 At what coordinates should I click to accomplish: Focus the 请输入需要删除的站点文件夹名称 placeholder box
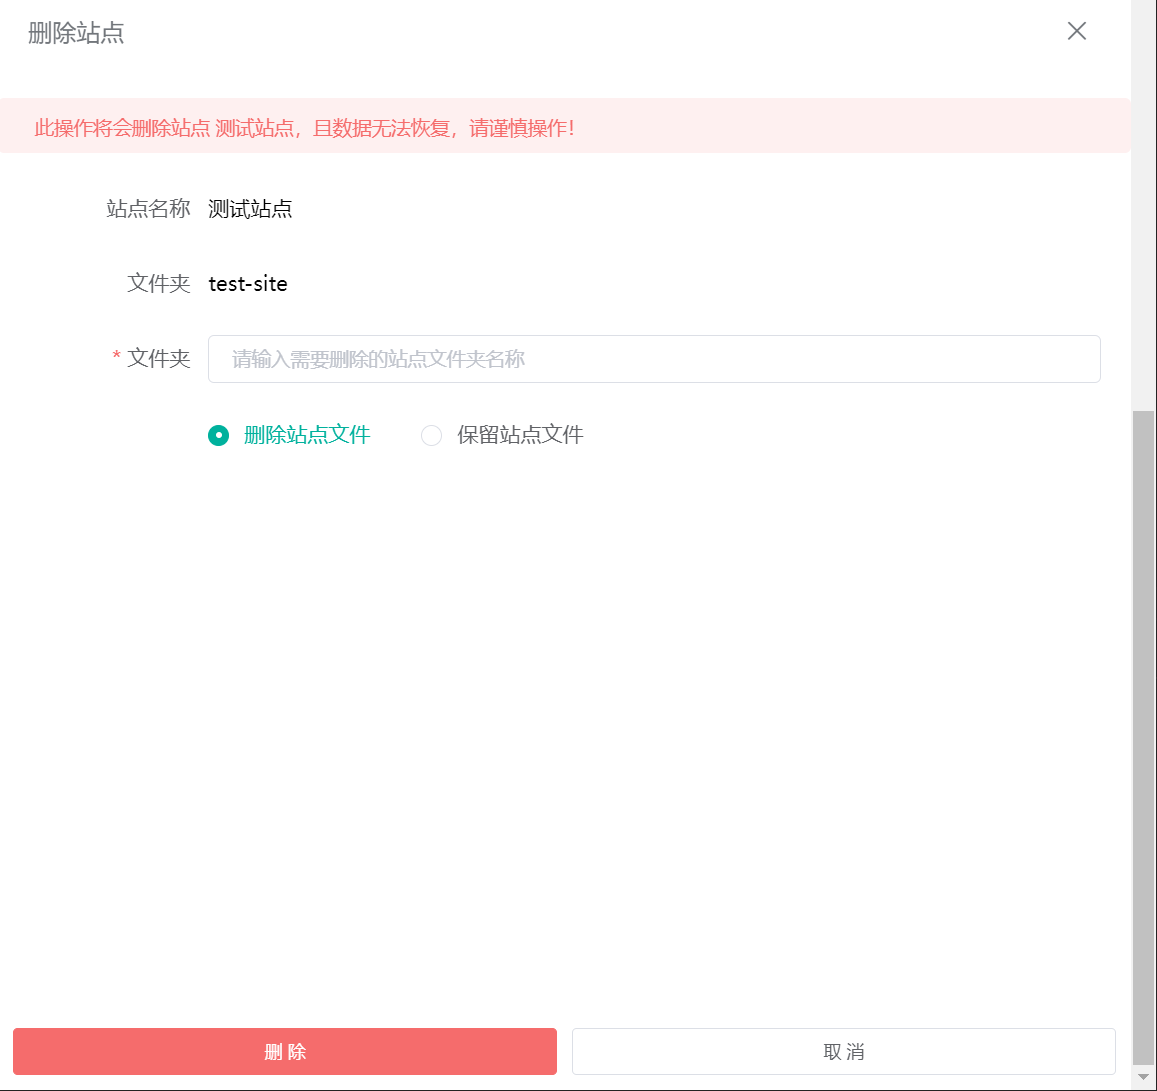tap(654, 358)
